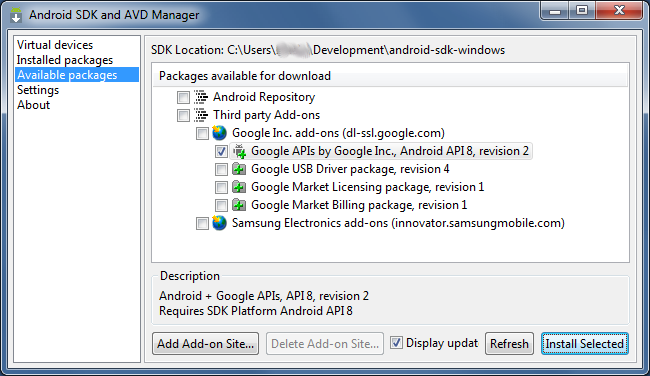Check the Google Market Billing package checkbox

pos(221,205)
